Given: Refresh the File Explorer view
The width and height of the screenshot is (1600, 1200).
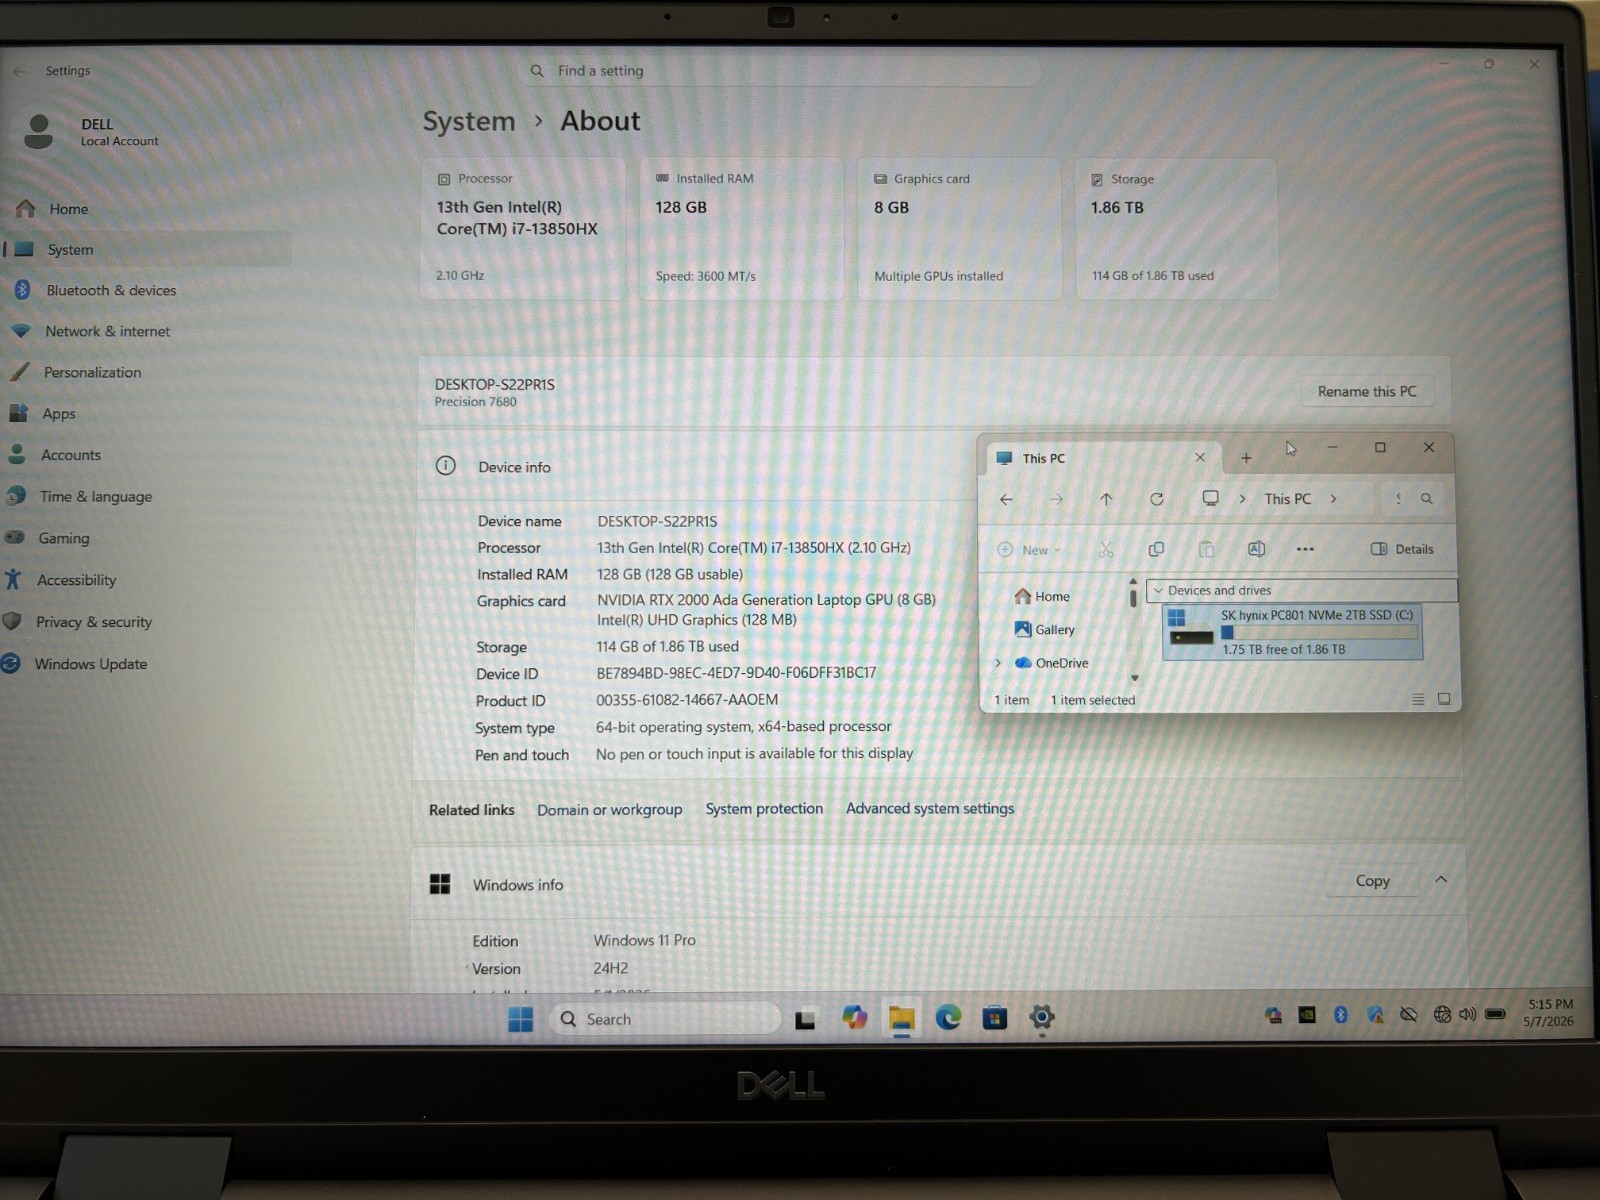Looking at the screenshot, I should click(x=1157, y=499).
